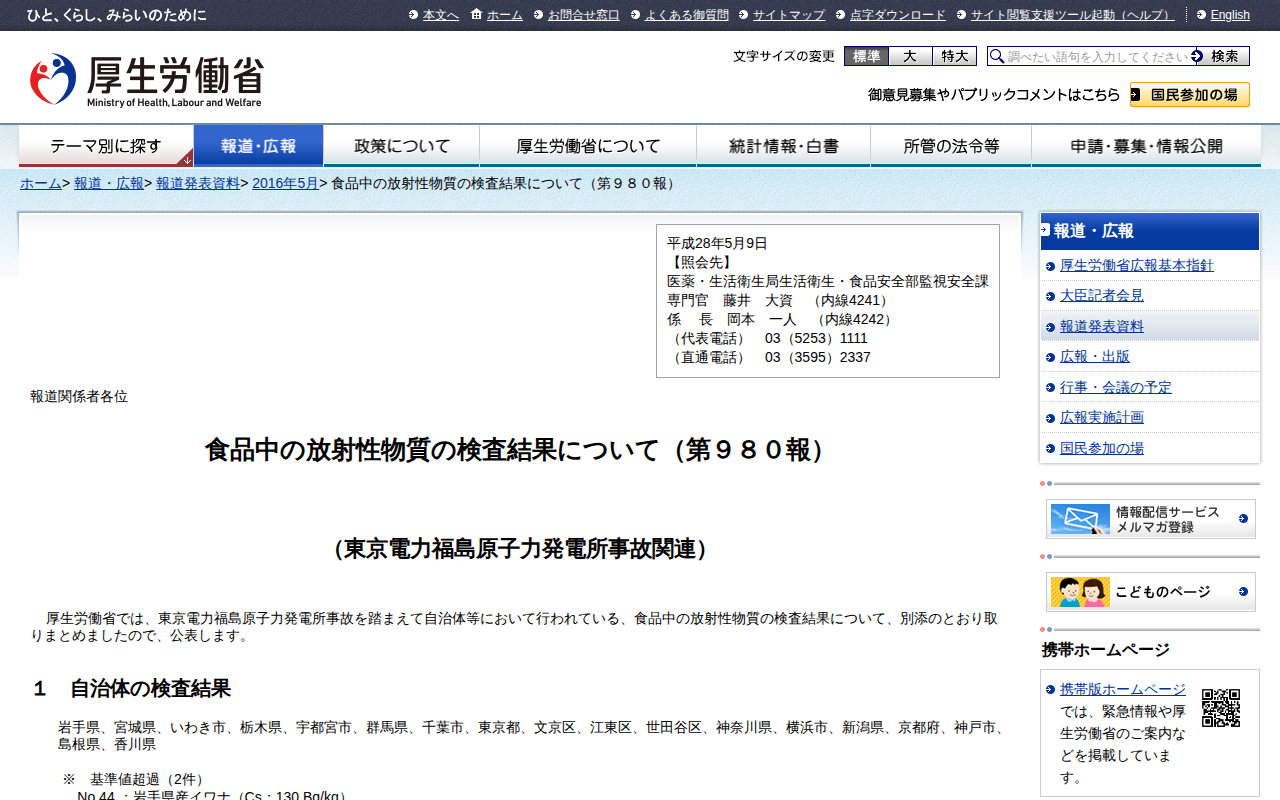Click the date 平成28年5月9日
Image resolution: width=1280 pixels, height=800 pixels.
[x=717, y=243]
